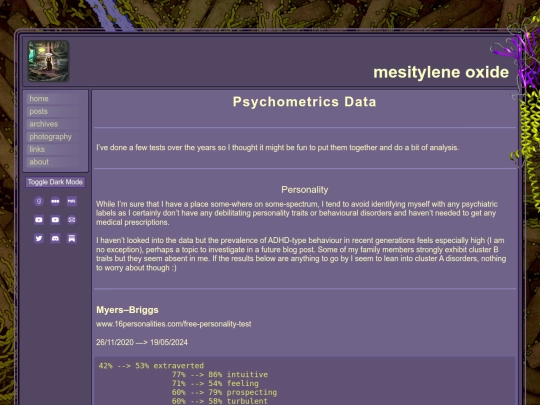The height and width of the screenshot is (405, 540).
Task: Click the '71% --> 54% feeling' line
Action: tap(215, 383)
